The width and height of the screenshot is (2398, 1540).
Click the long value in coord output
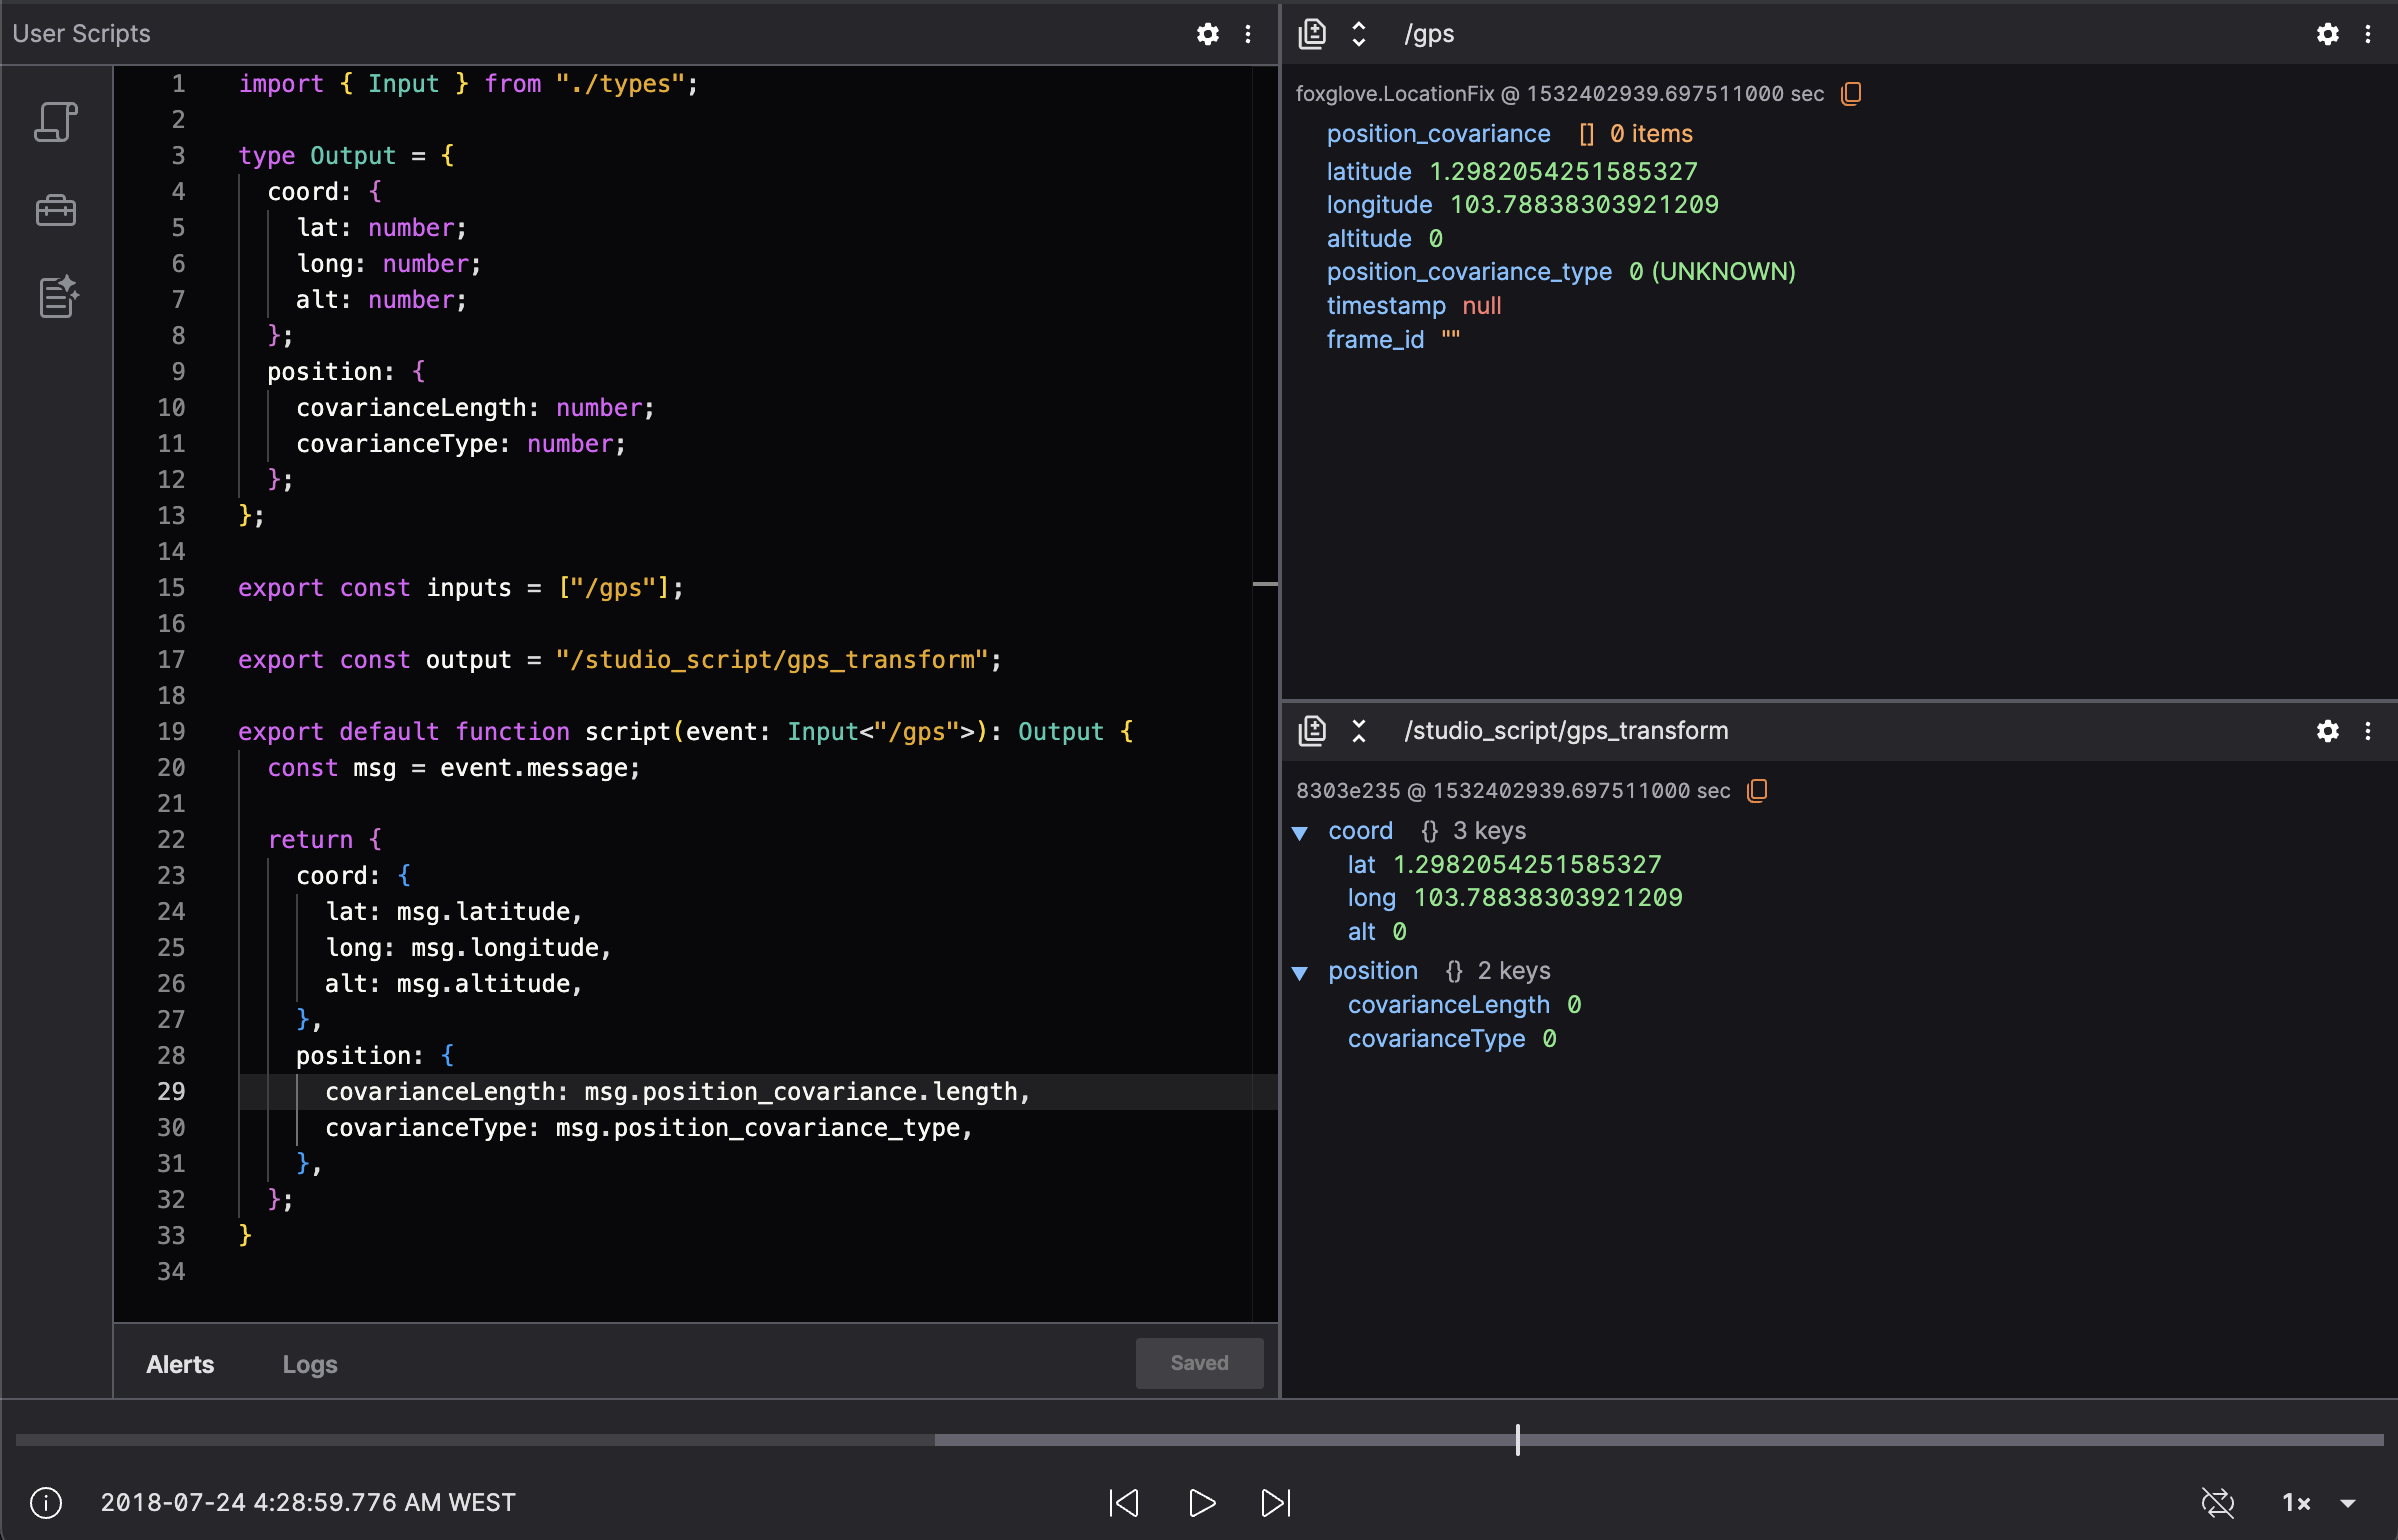pyautogui.click(x=1548, y=898)
